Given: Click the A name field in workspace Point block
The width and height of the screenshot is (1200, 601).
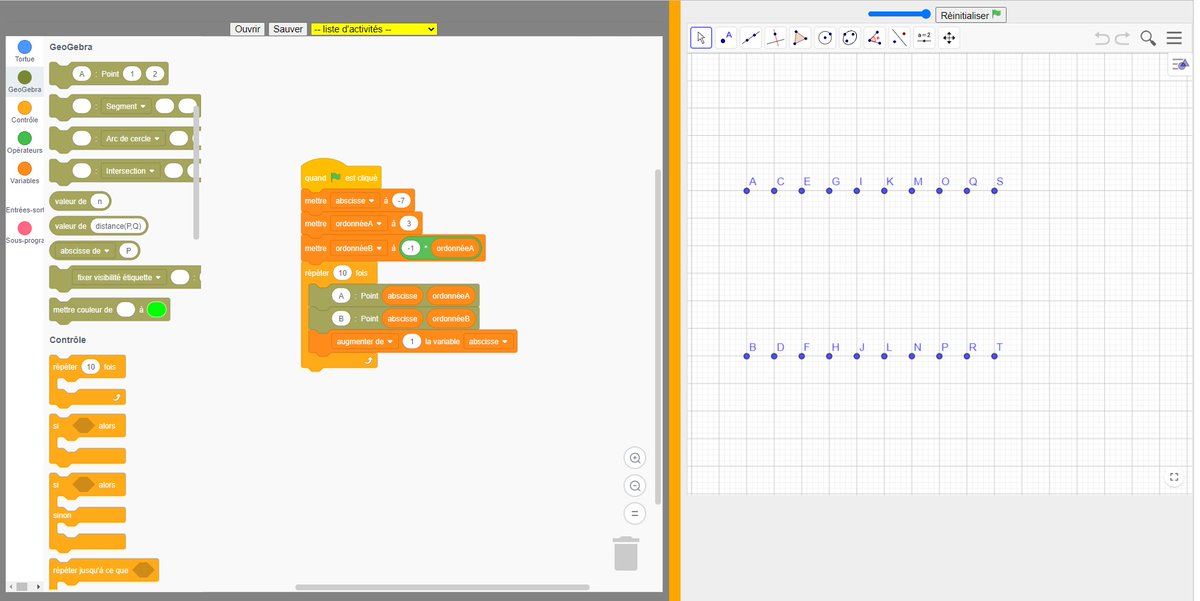Looking at the screenshot, I should coord(341,296).
